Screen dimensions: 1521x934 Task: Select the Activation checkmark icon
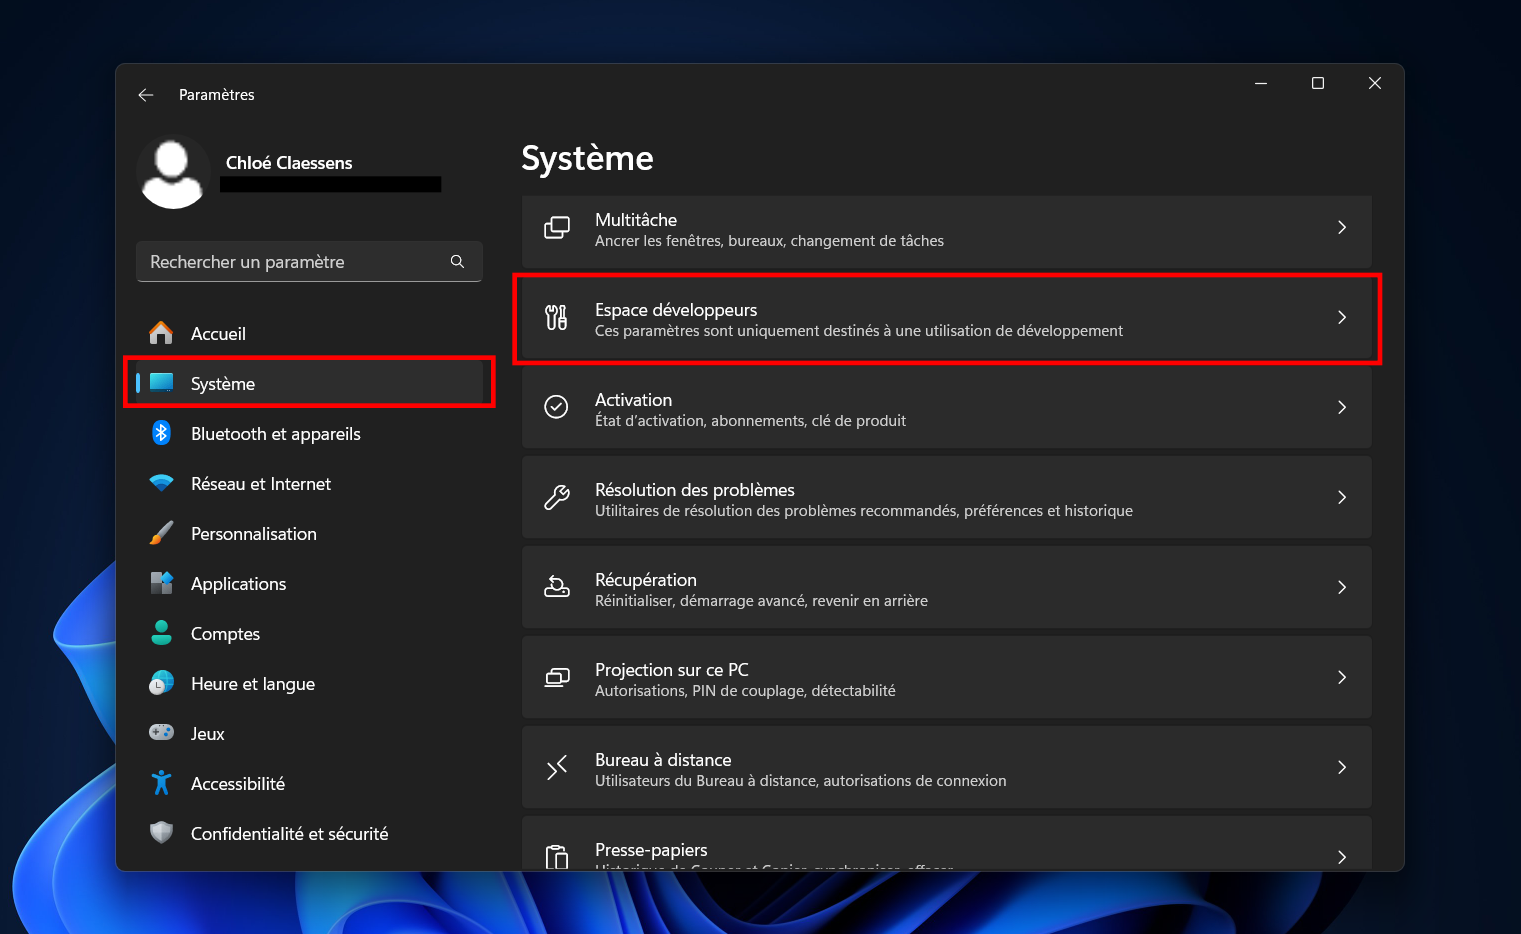556,407
